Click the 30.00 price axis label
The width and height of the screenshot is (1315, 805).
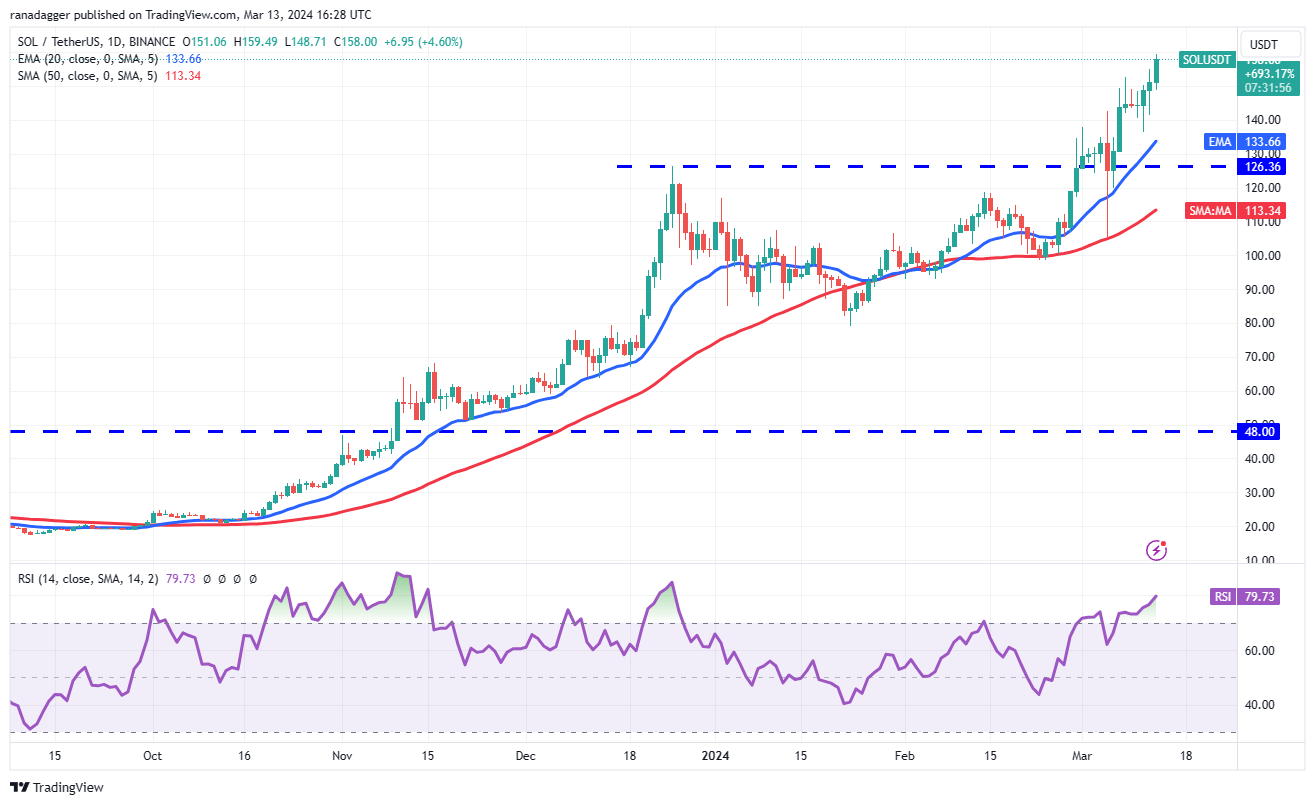coord(1259,493)
